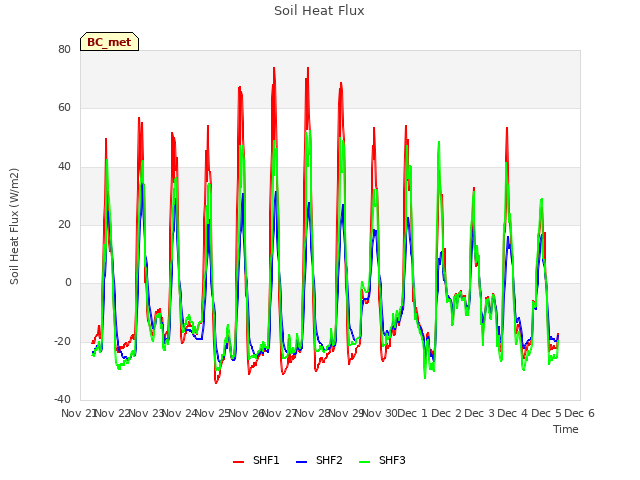Click the Dec 4 x-axis tick label
This screenshot has height=480, width=640.
(513, 413)
